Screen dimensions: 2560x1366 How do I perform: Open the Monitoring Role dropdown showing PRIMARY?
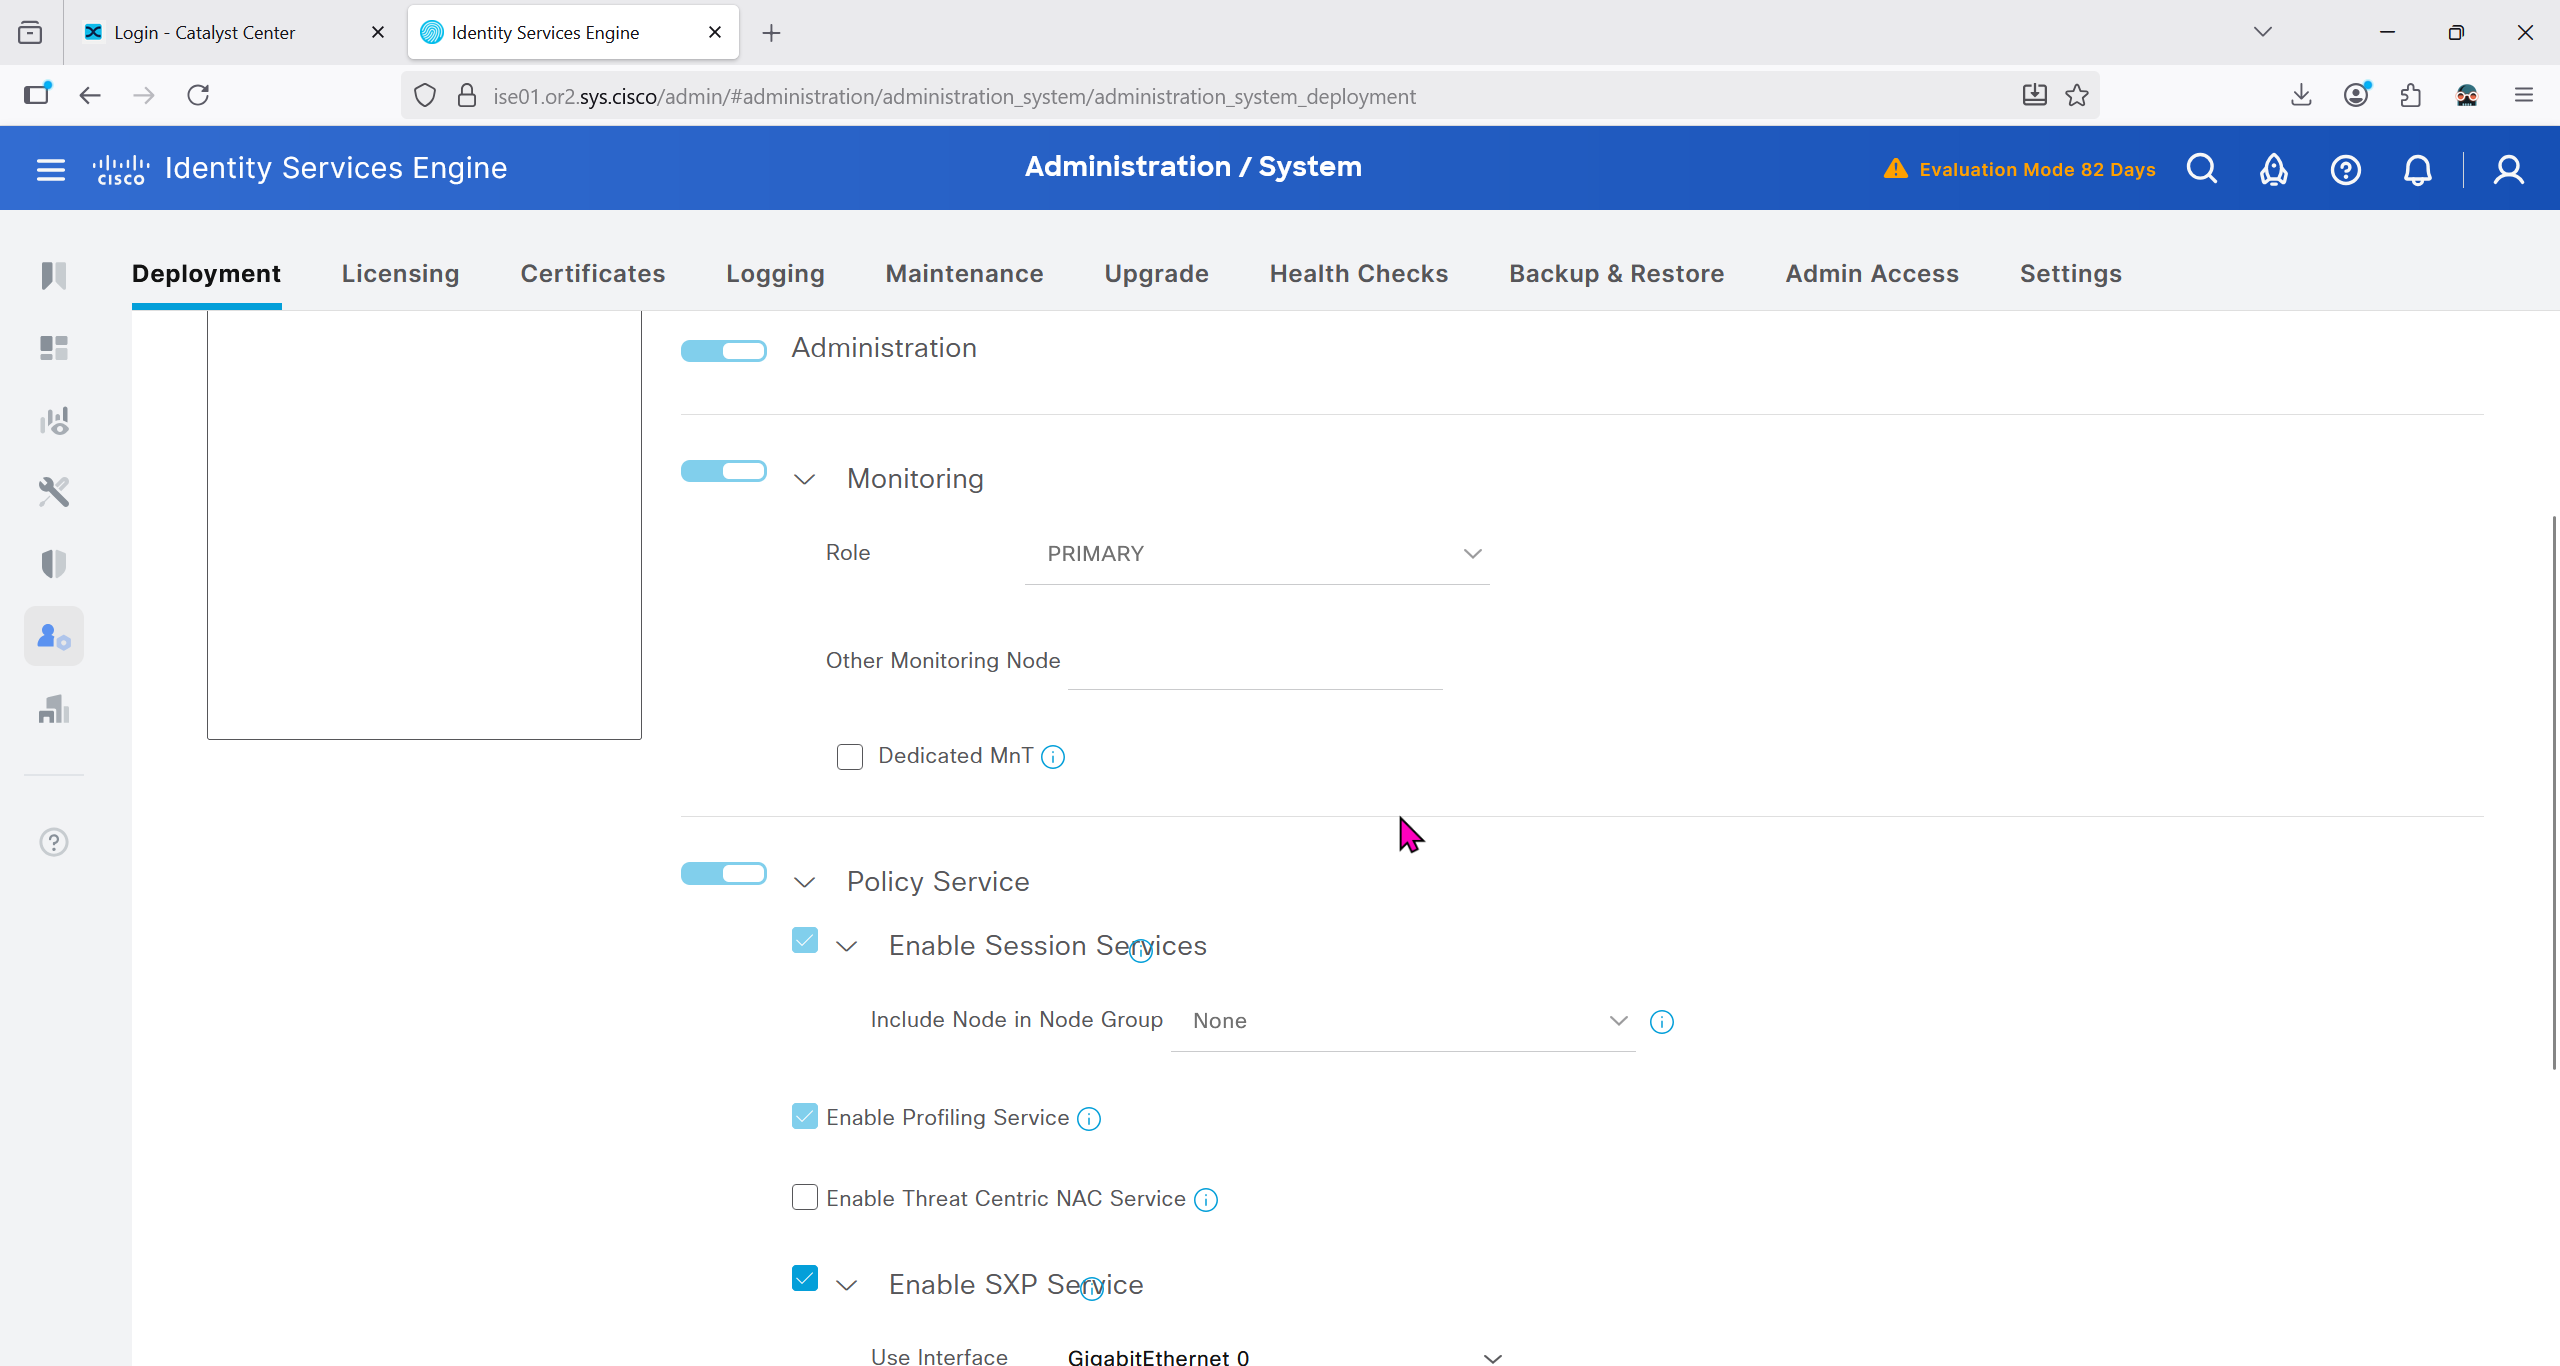coord(1257,554)
